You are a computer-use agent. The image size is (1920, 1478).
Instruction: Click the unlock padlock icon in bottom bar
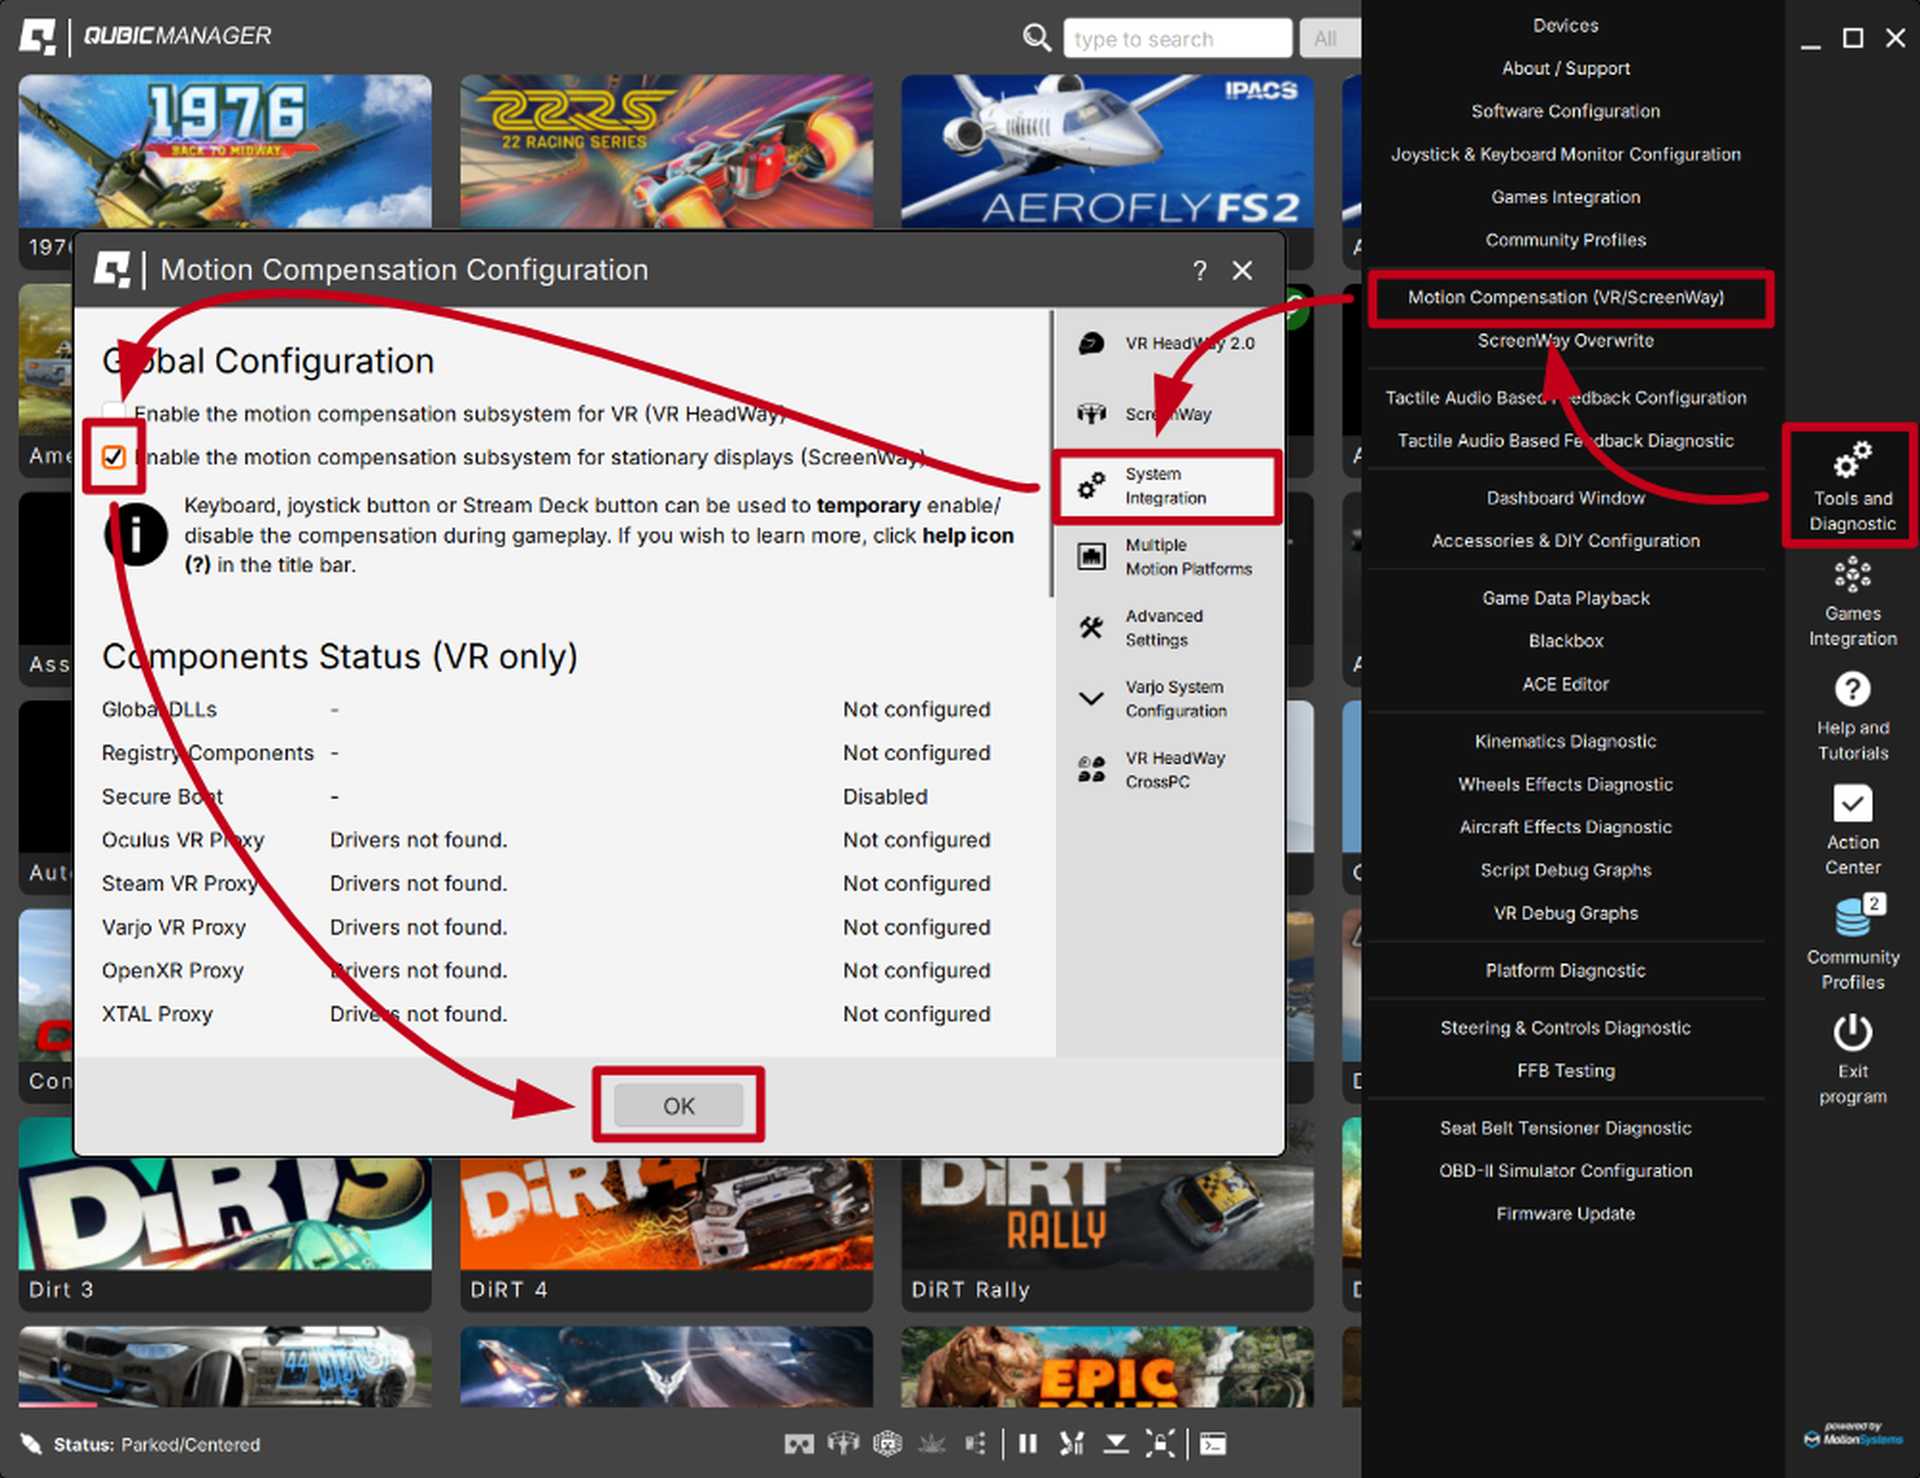click(x=1160, y=1443)
